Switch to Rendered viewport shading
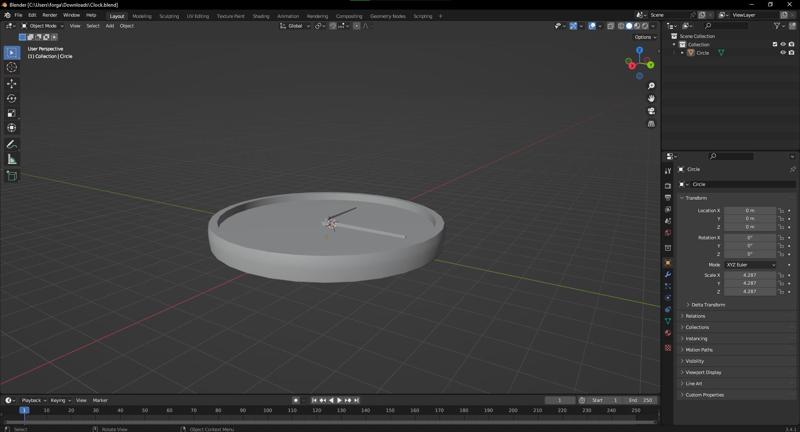Viewport: 800px width, 432px height. [645, 26]
